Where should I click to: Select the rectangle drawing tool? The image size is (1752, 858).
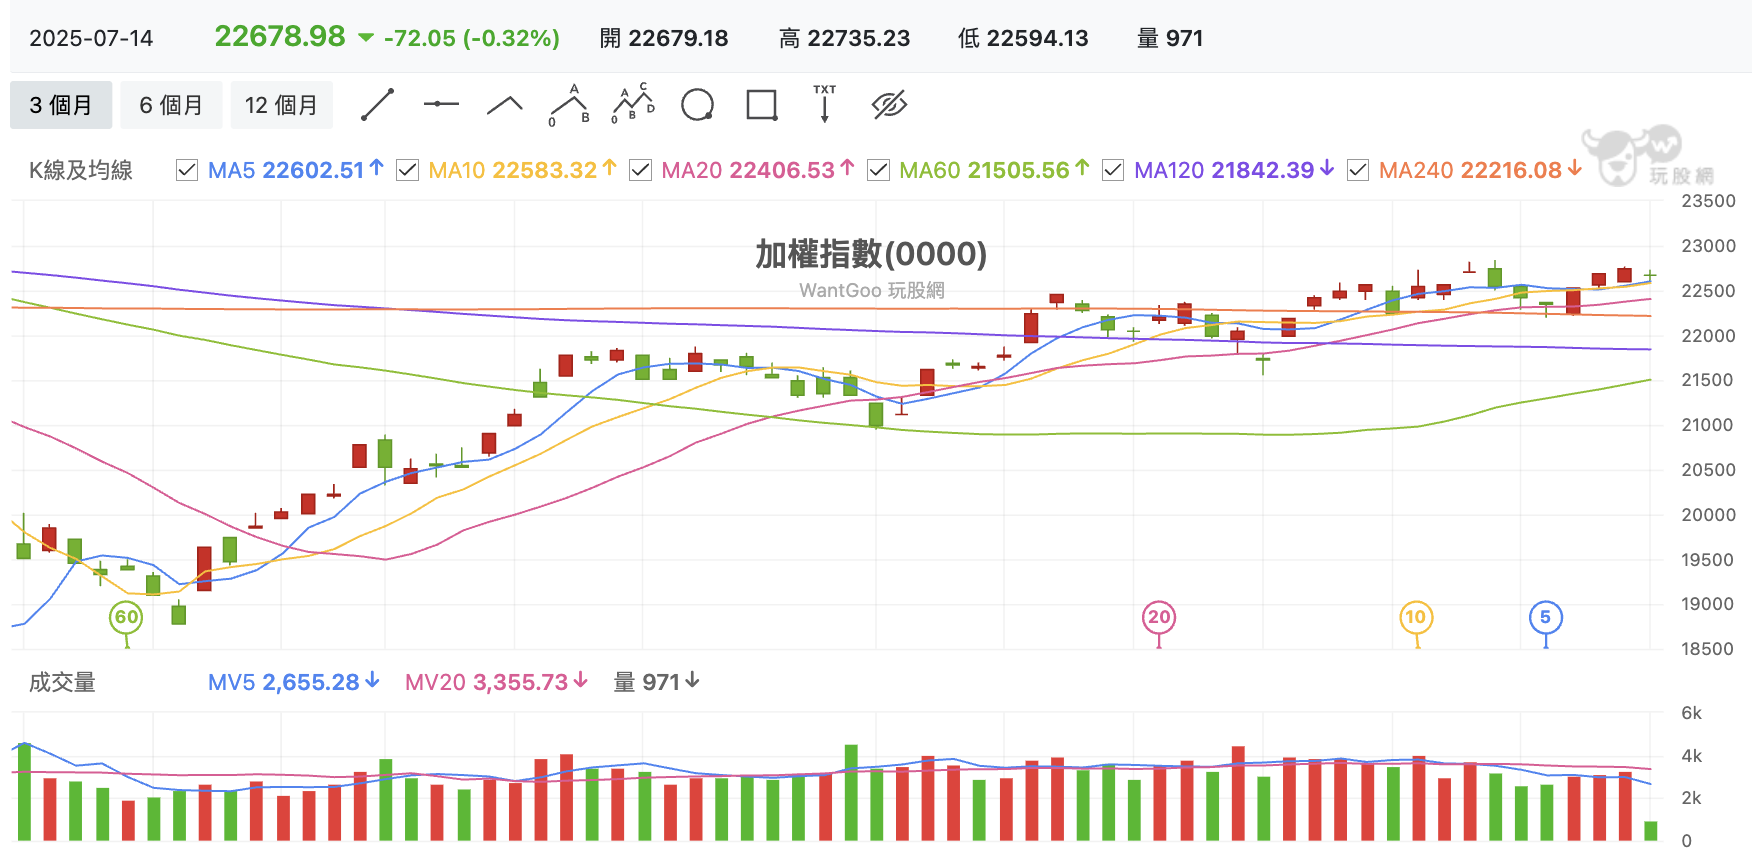tap(762, 104)
